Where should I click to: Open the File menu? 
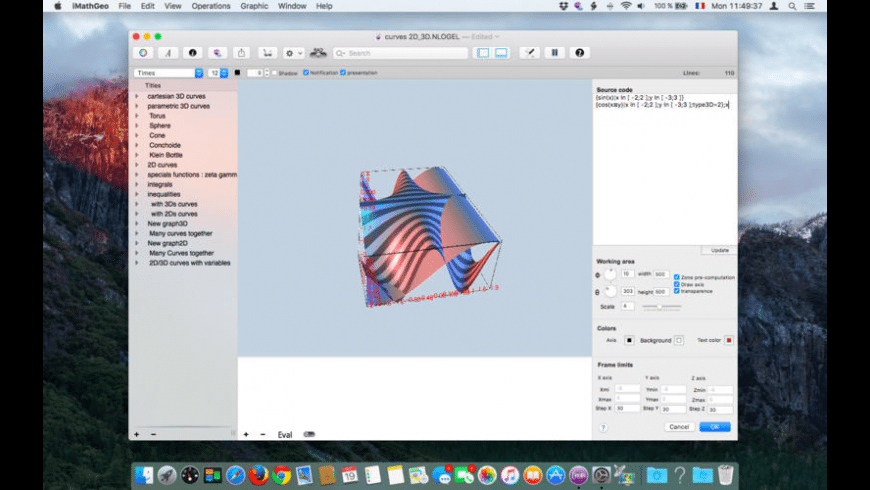(x=124, y=6)
